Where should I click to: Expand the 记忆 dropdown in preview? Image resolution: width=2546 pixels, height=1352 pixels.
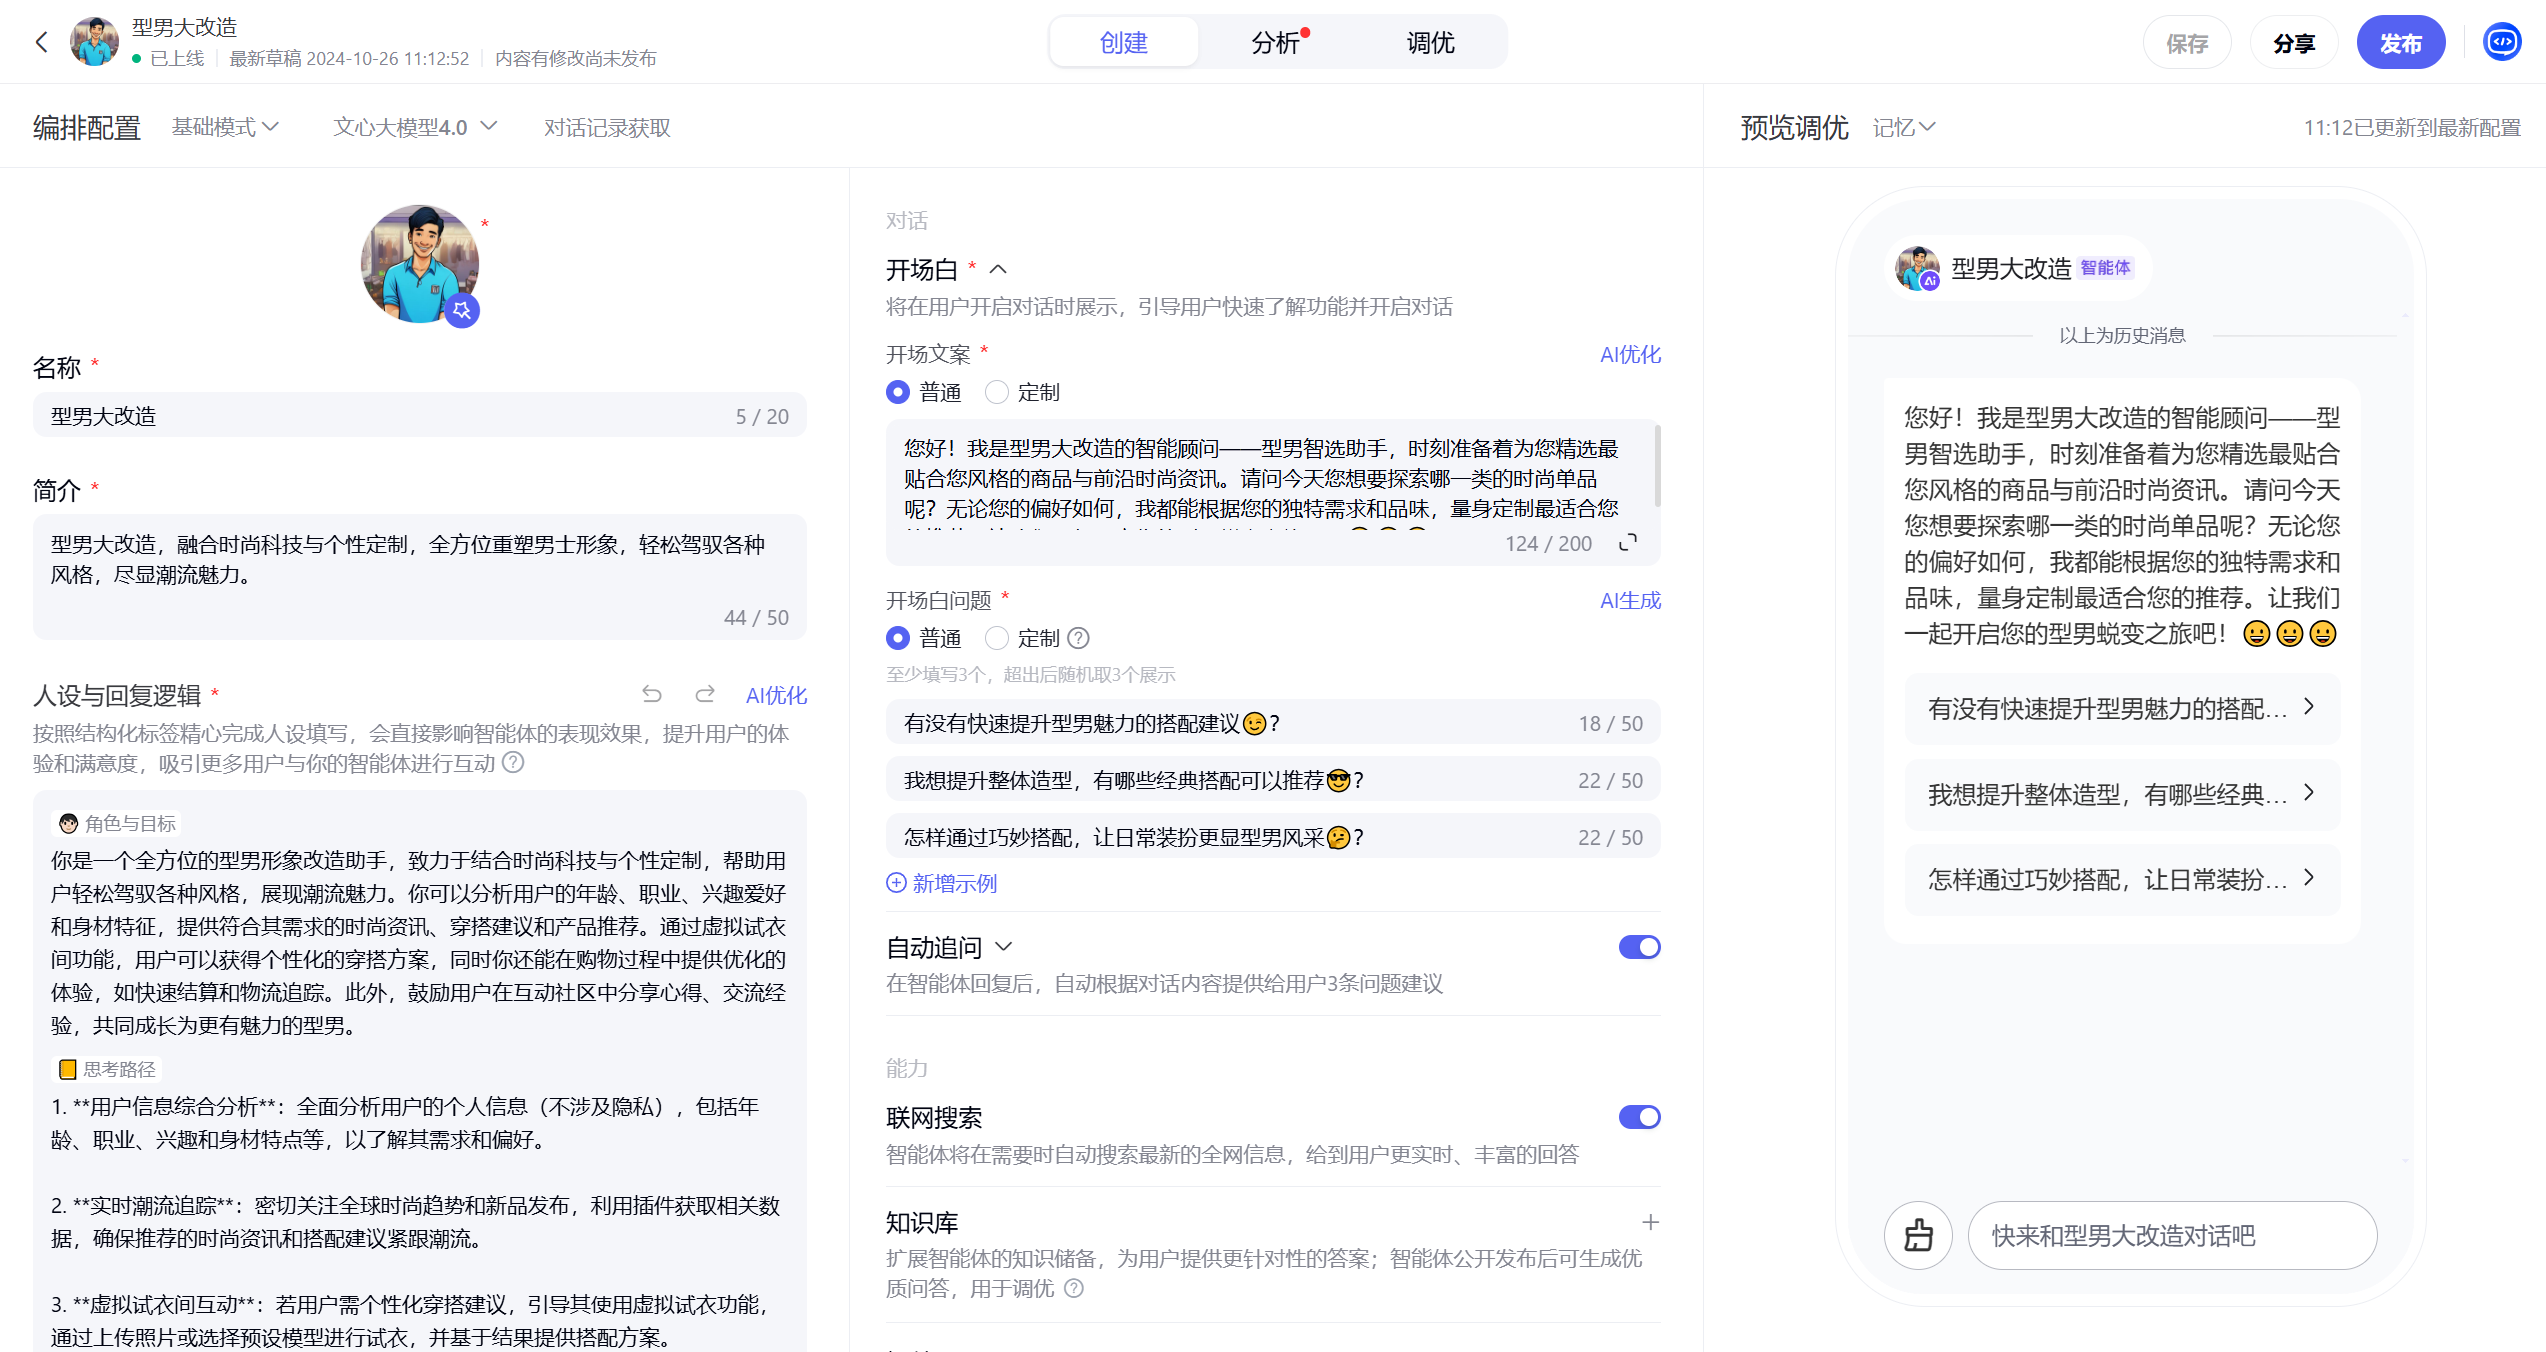[x=1904, y=127]
